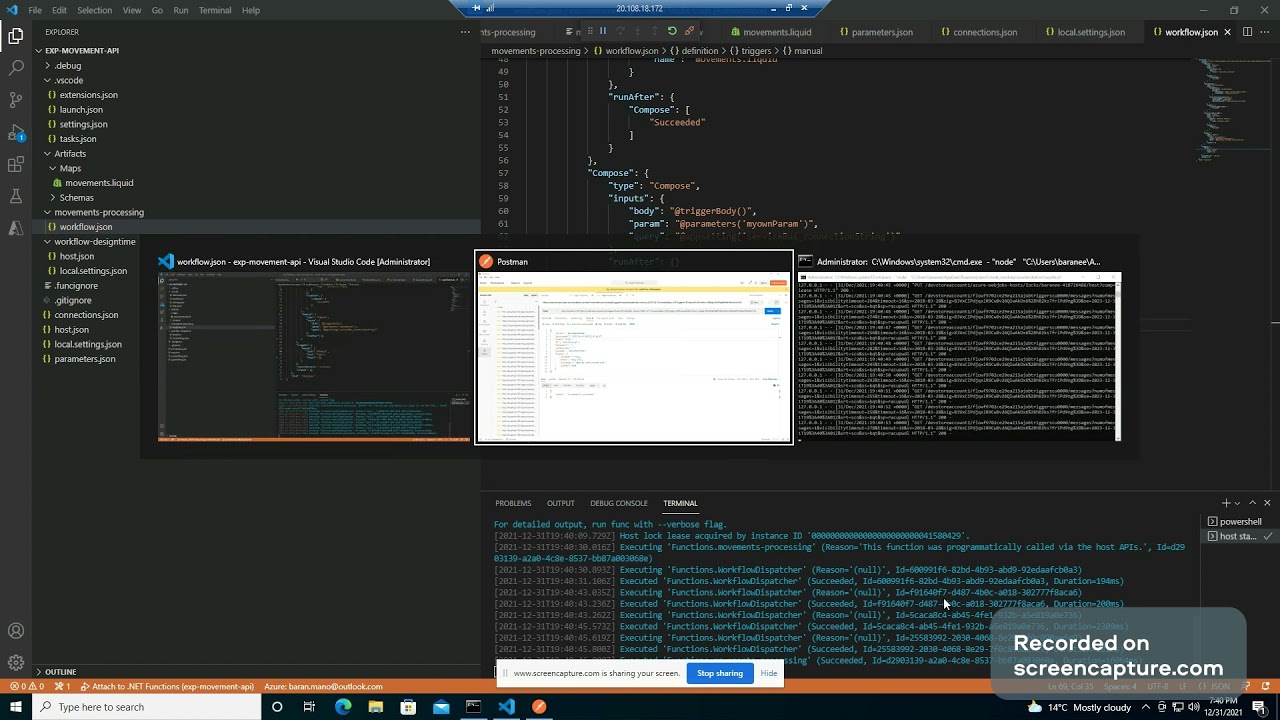This screenshot has width=1280, height=720.
Task: Pause the debug session
Action: point(602,31)
